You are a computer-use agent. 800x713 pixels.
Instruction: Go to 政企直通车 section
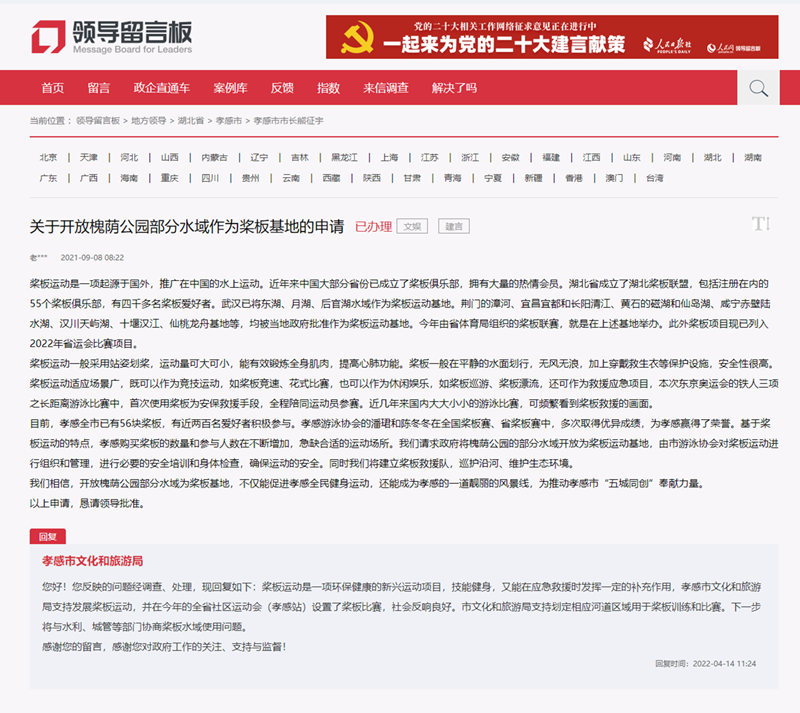(162, 88)
